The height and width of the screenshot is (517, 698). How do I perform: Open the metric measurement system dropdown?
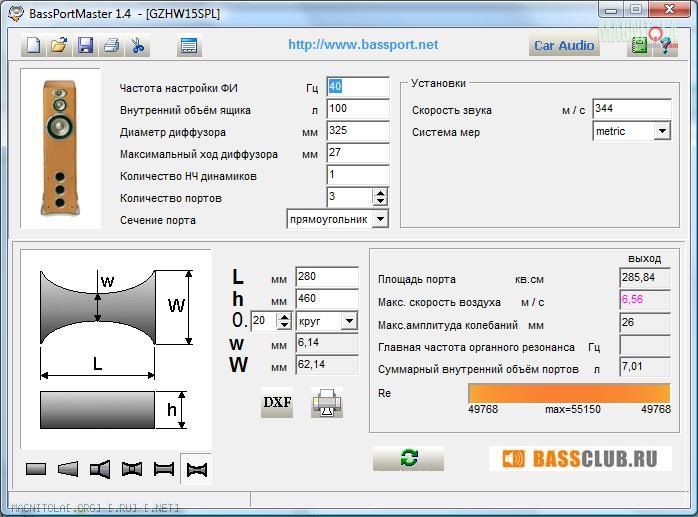(x=662, y=131)
